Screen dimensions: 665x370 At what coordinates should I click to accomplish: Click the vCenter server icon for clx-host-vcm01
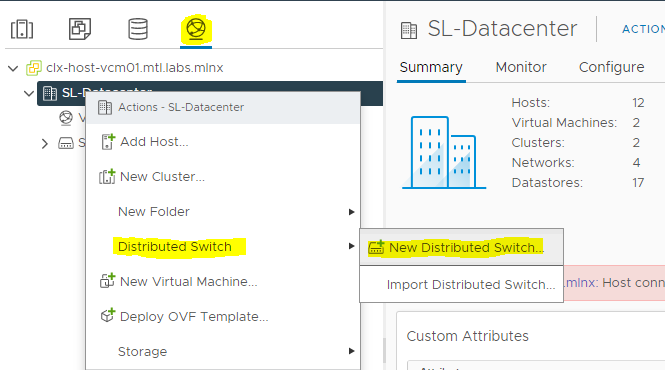(x=34, y=68)
